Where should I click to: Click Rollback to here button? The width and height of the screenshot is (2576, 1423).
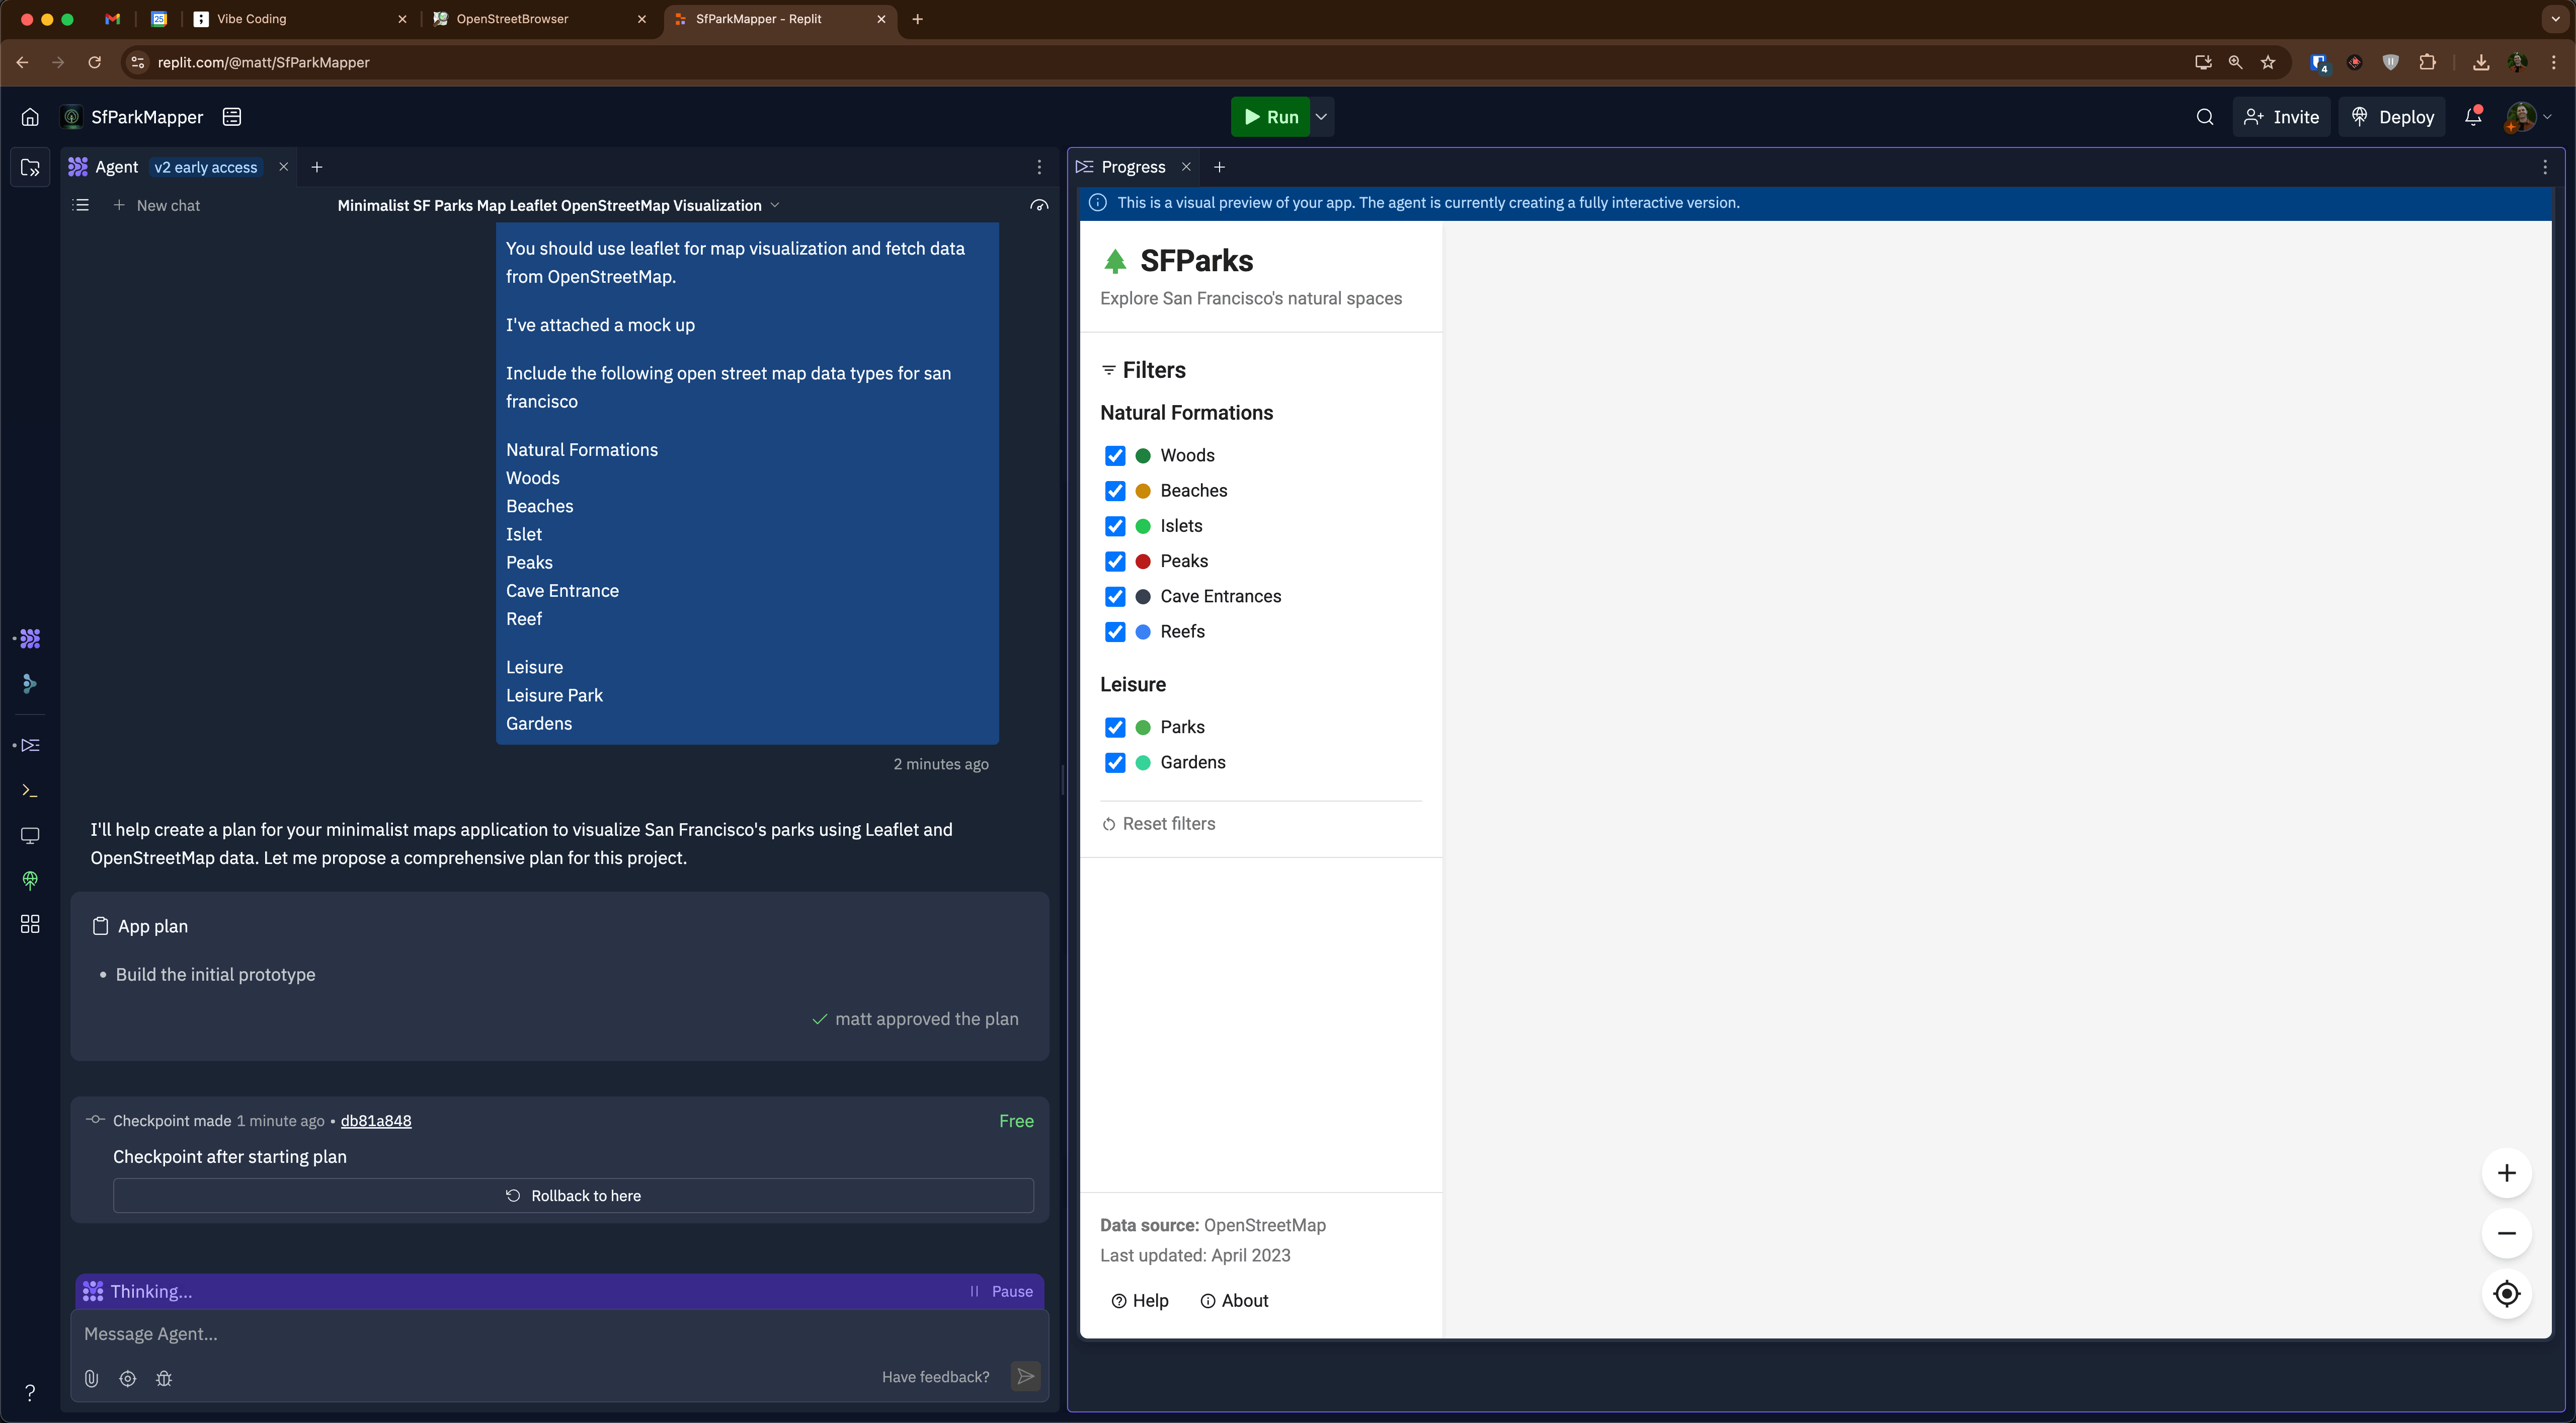pyautogui.click(x=573, y=1196)
